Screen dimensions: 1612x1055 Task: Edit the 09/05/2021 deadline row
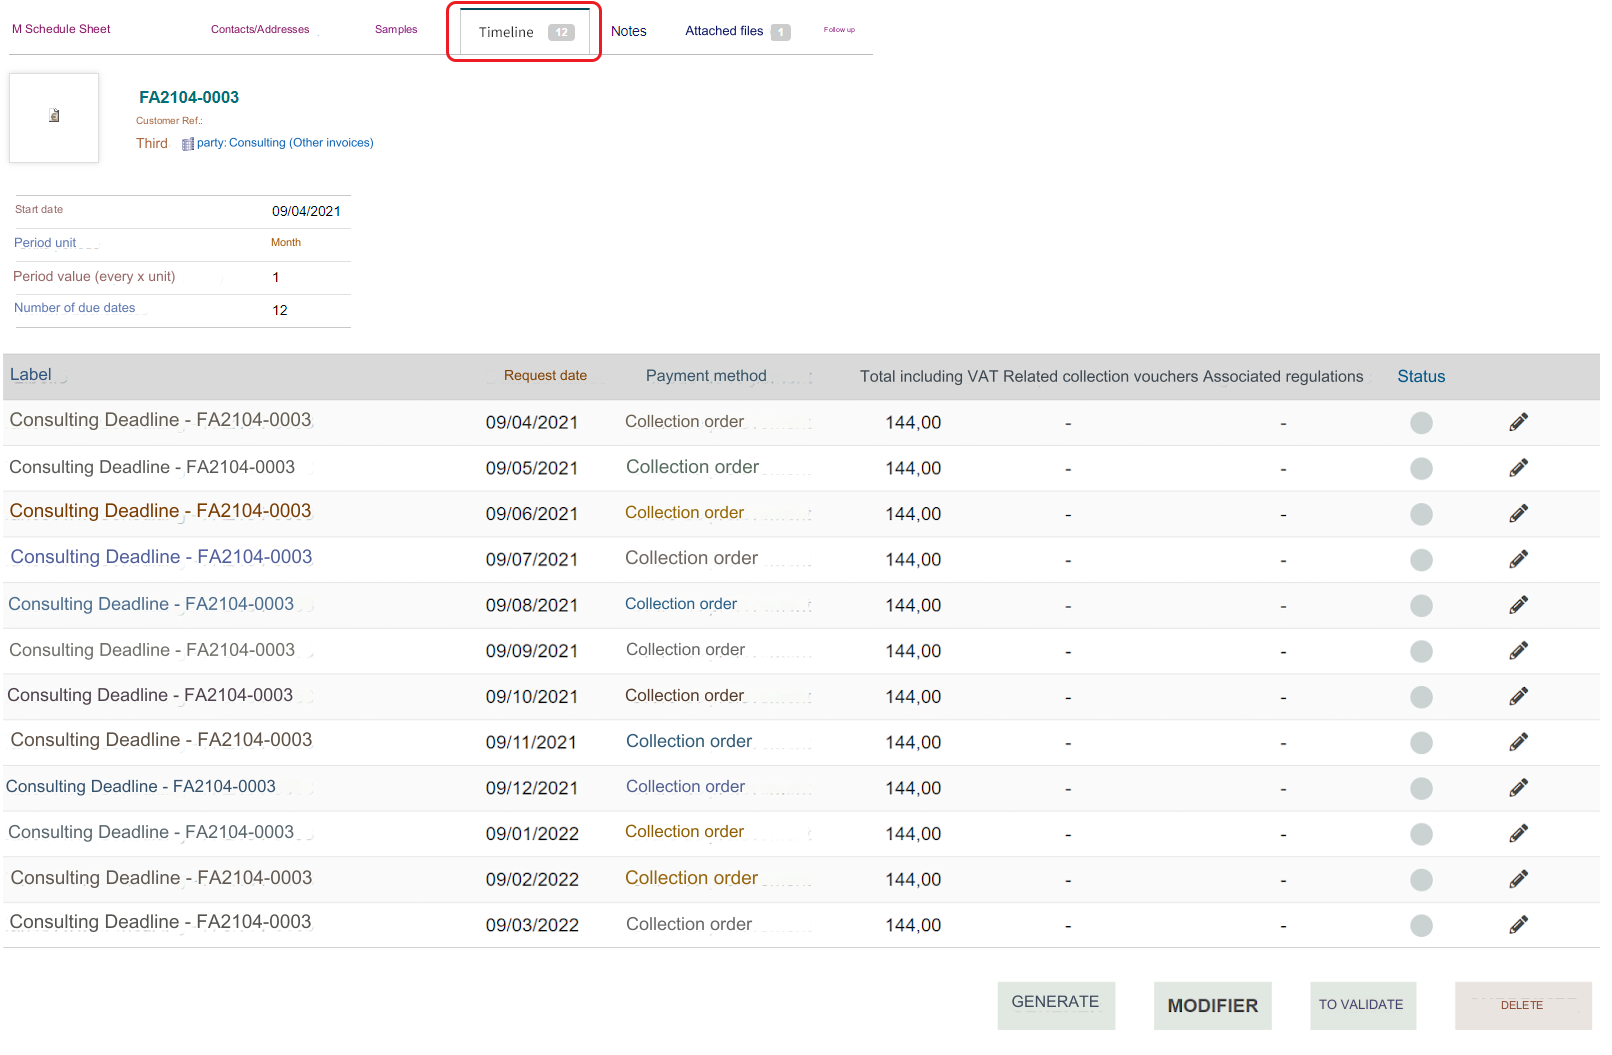(1518, 468)
